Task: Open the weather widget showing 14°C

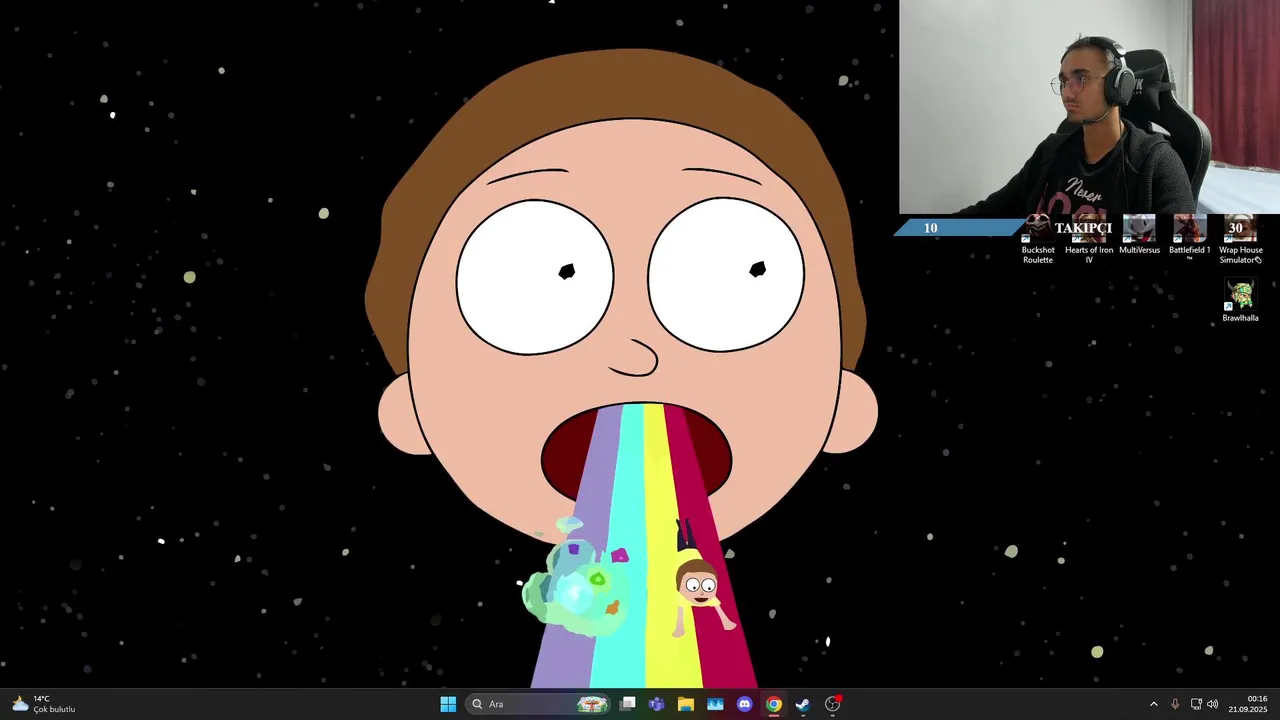Action: click(43, 704)
